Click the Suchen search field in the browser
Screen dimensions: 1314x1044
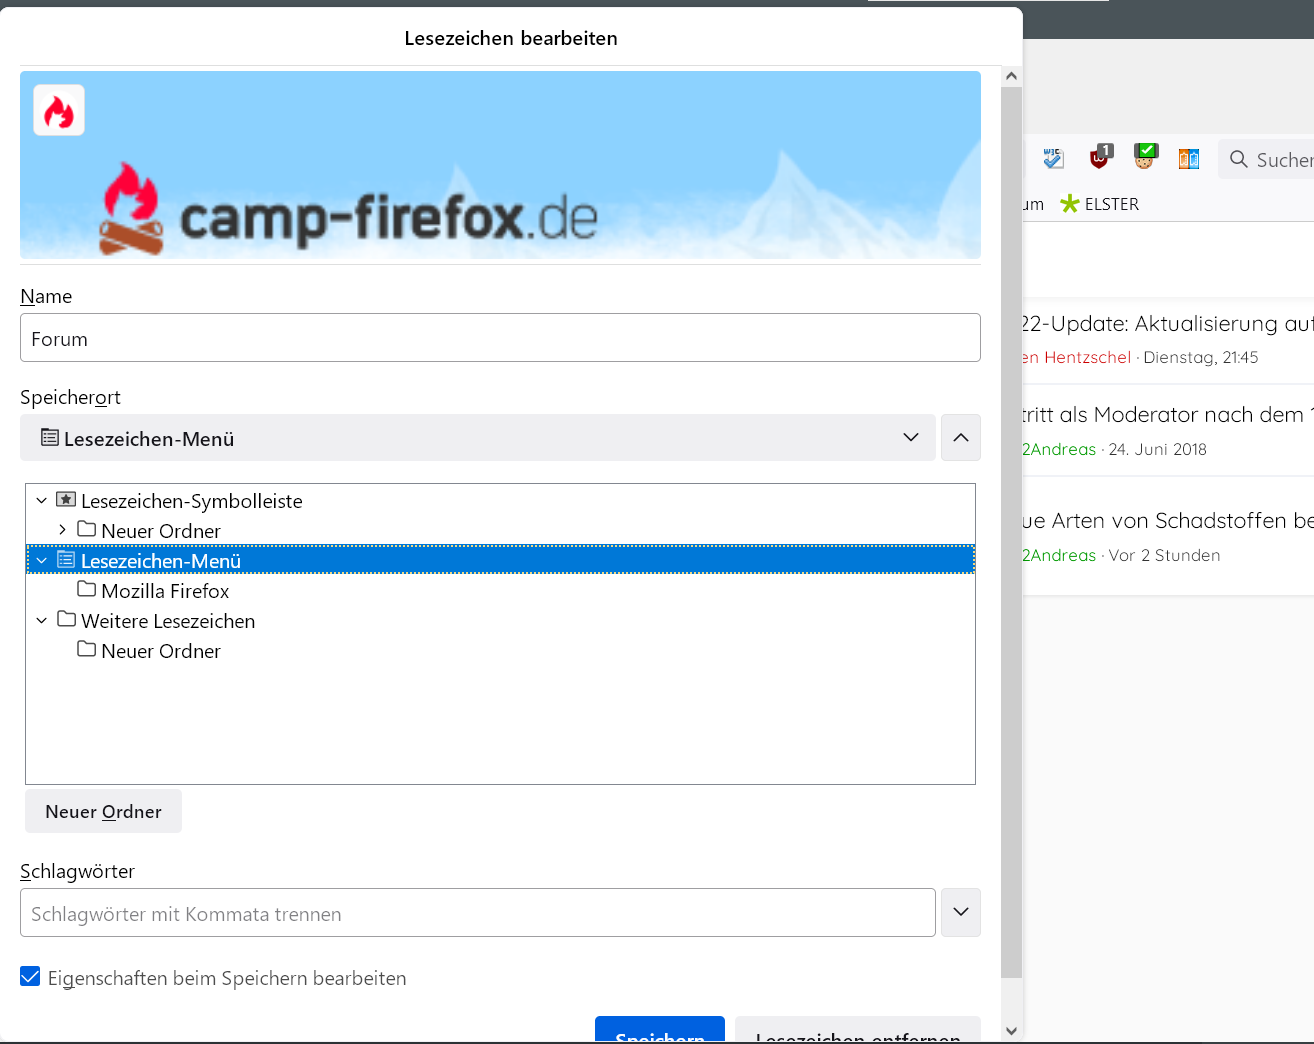(1267, 159)
